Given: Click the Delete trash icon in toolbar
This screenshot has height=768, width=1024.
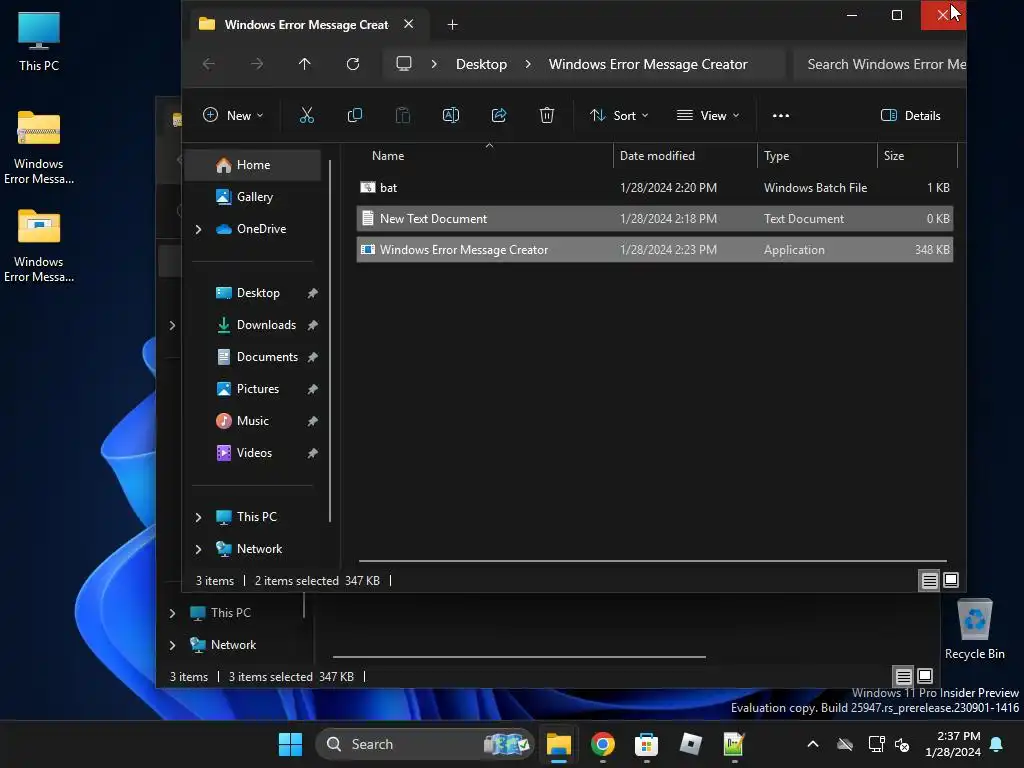Looking at the screenshot, I should click(x=547, y=116).
